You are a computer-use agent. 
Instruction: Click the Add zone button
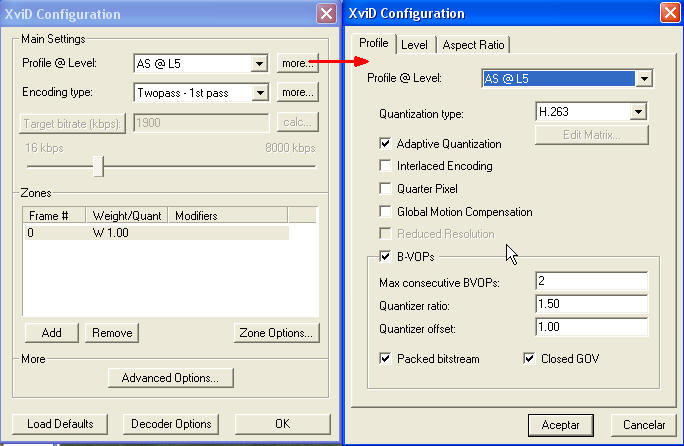coord(51,333)
